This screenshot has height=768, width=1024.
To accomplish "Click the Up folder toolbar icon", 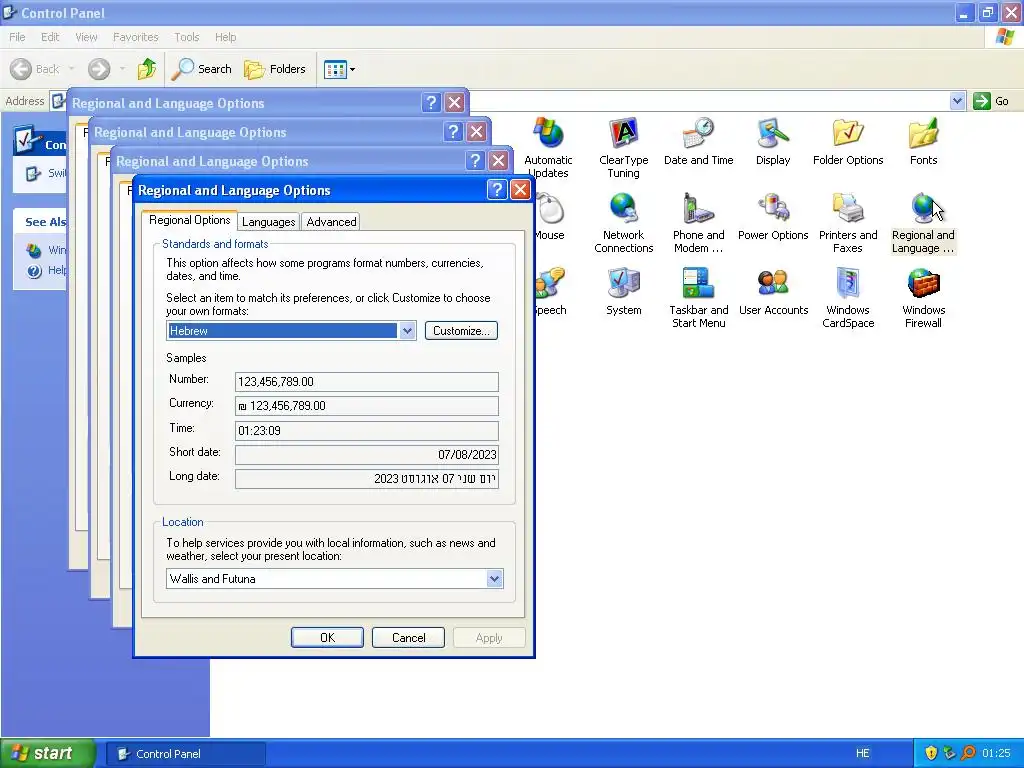I will 147,69.
